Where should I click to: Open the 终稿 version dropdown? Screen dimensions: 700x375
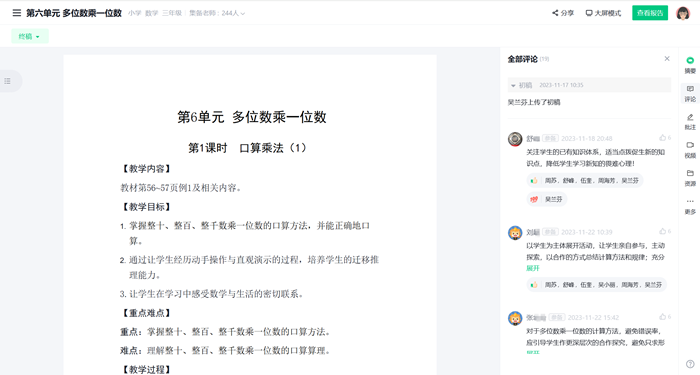[29, 36]
